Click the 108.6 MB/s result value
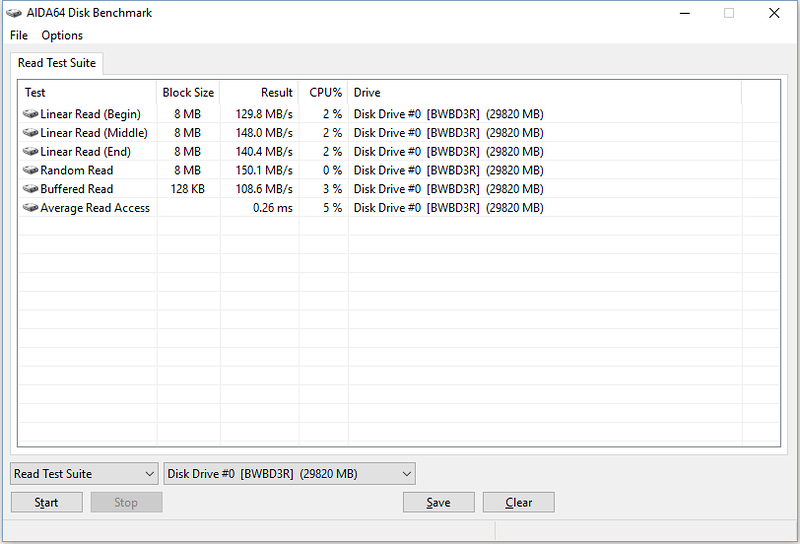800x544 pixels. pos(264,189)
